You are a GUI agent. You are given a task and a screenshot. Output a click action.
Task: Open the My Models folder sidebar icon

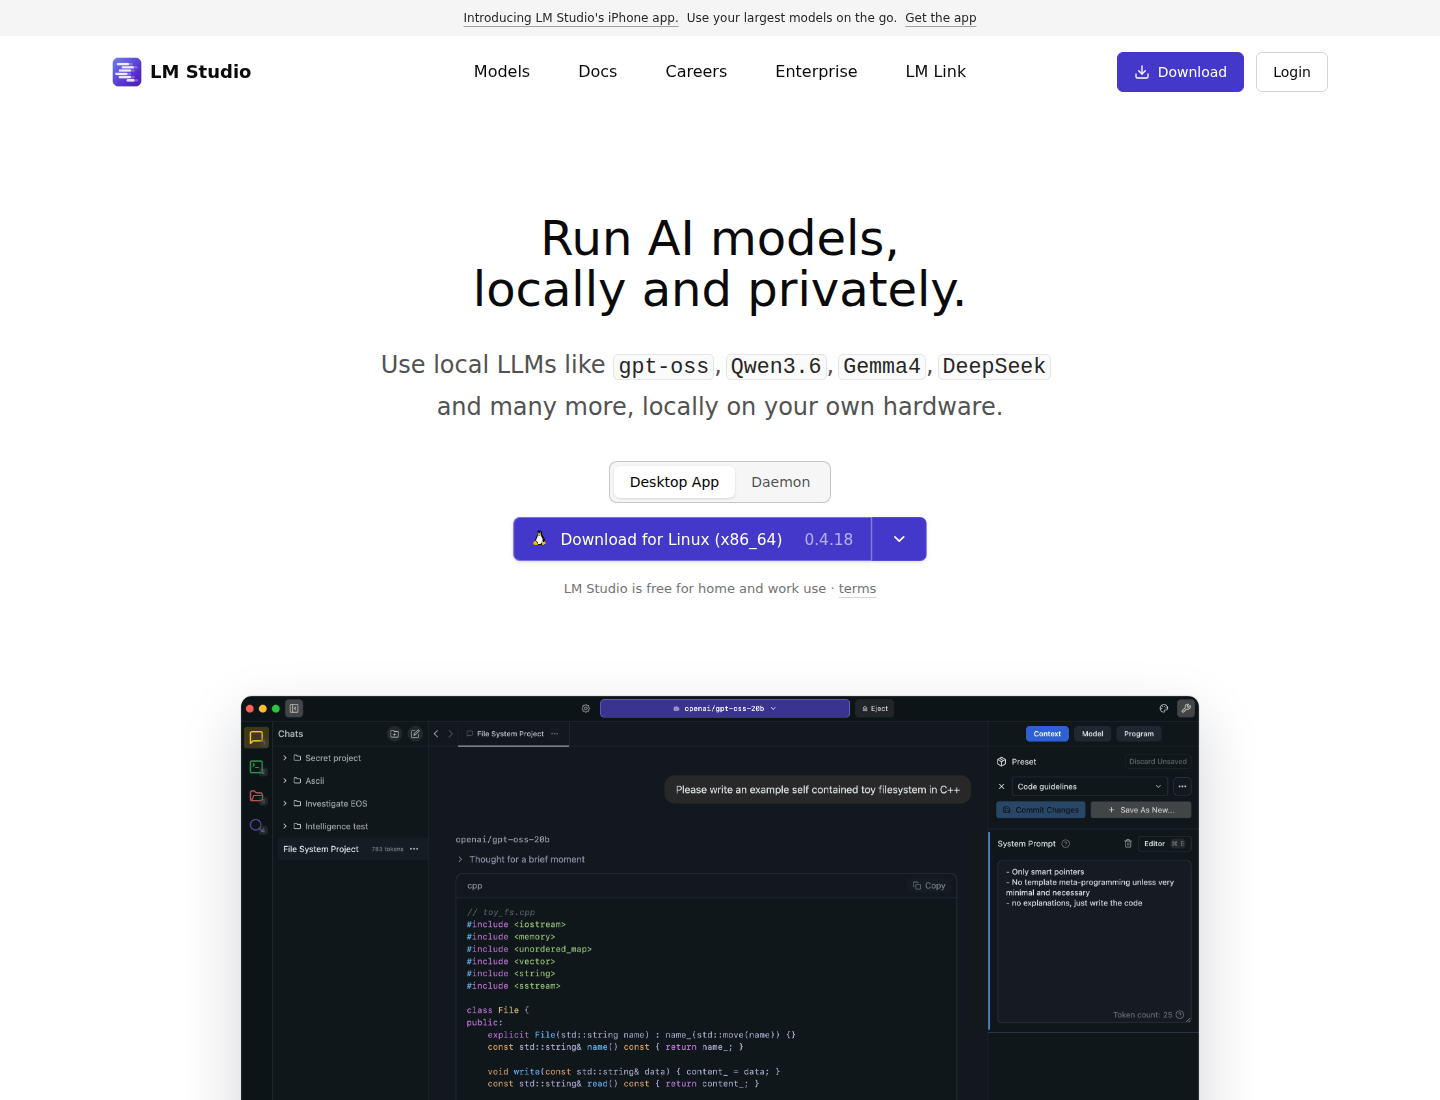click(x=256, y=796)
